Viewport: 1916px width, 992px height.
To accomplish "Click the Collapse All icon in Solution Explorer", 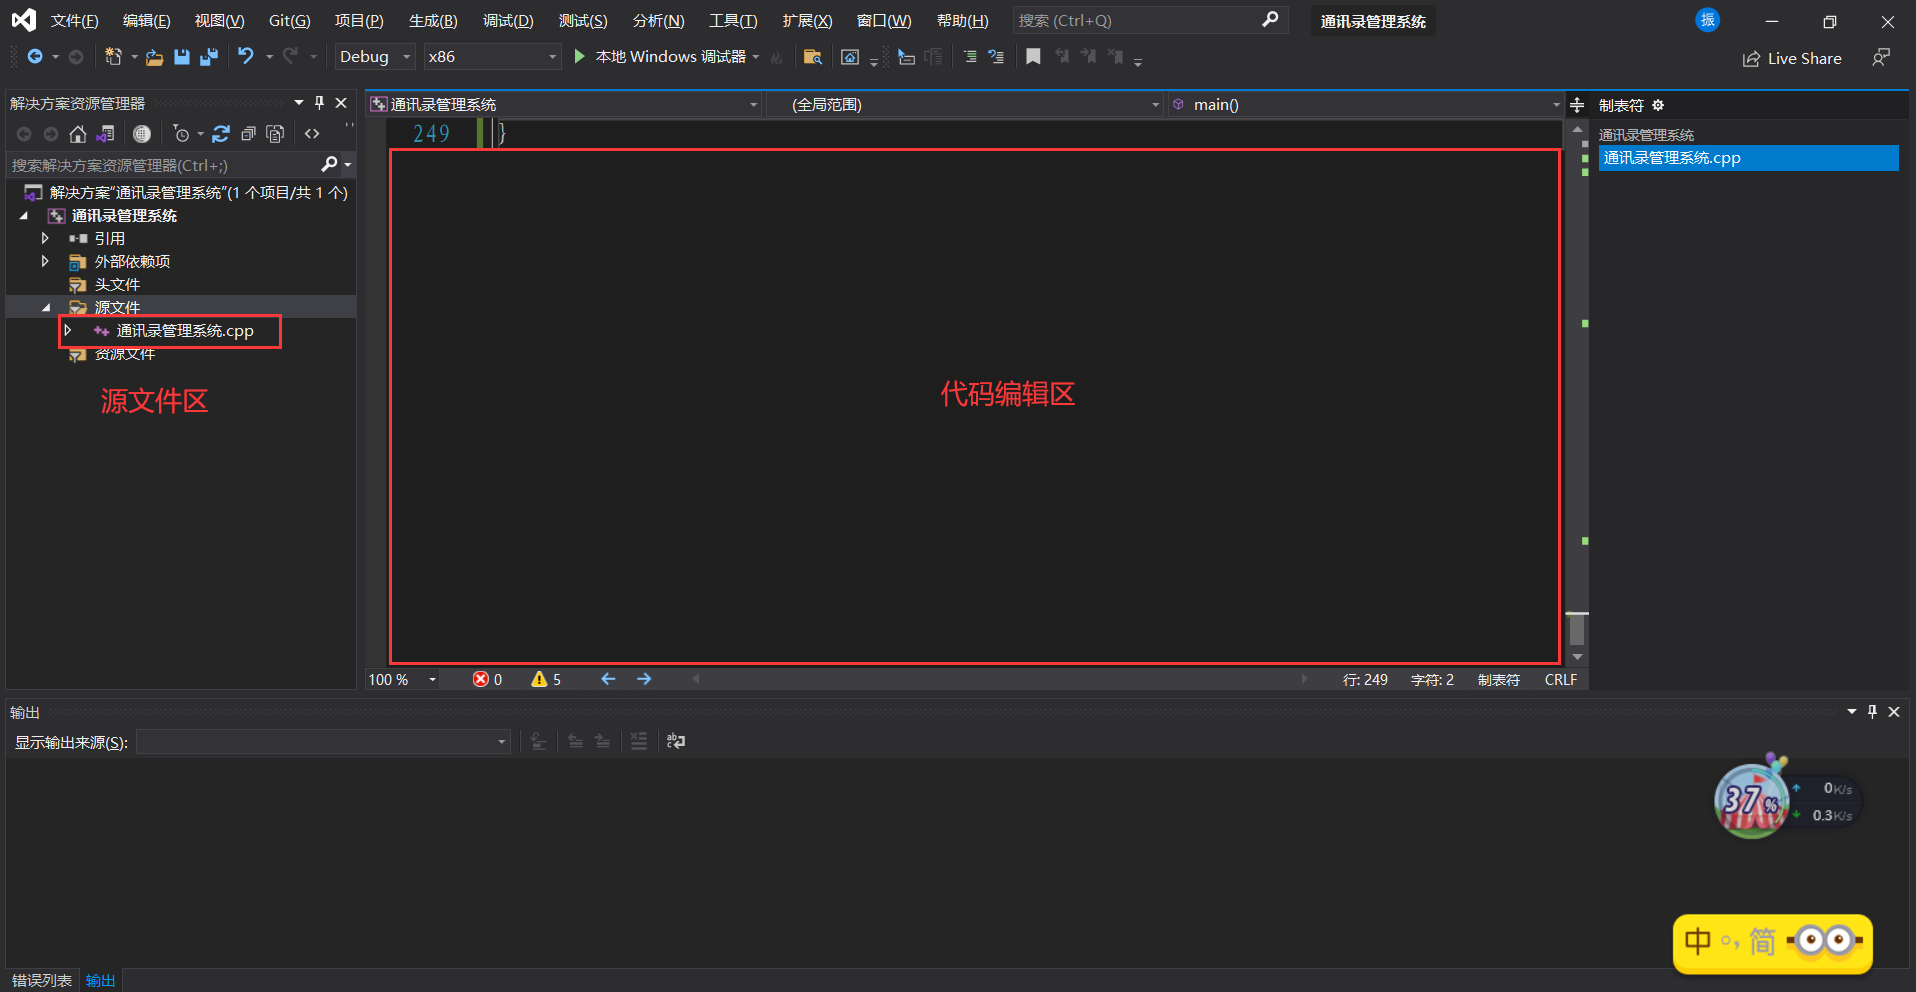I will (248, 134).
